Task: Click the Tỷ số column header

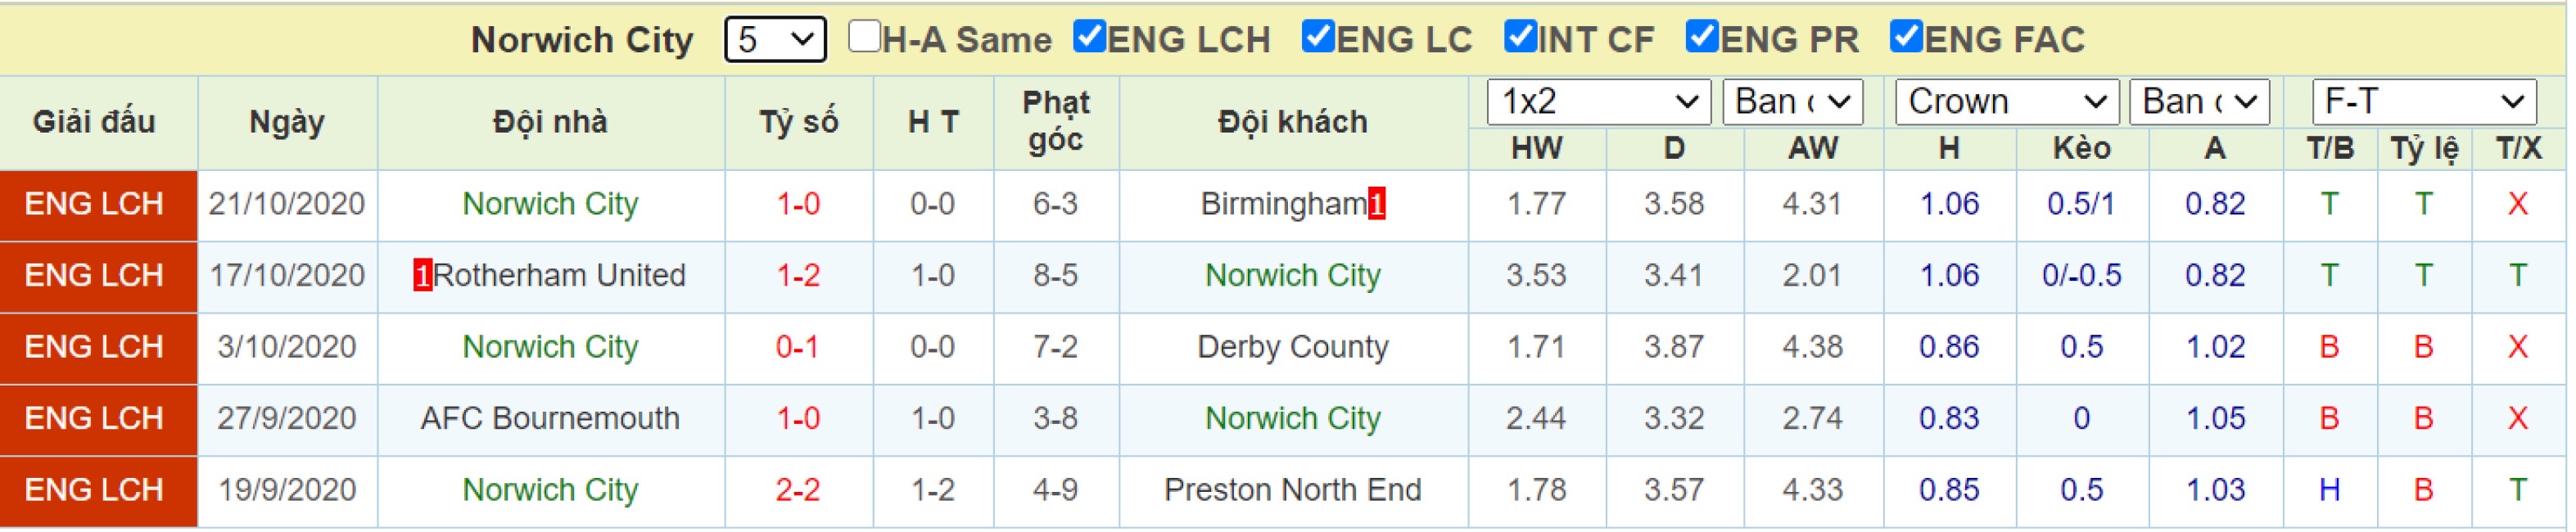Action: (x=800, y=123)
